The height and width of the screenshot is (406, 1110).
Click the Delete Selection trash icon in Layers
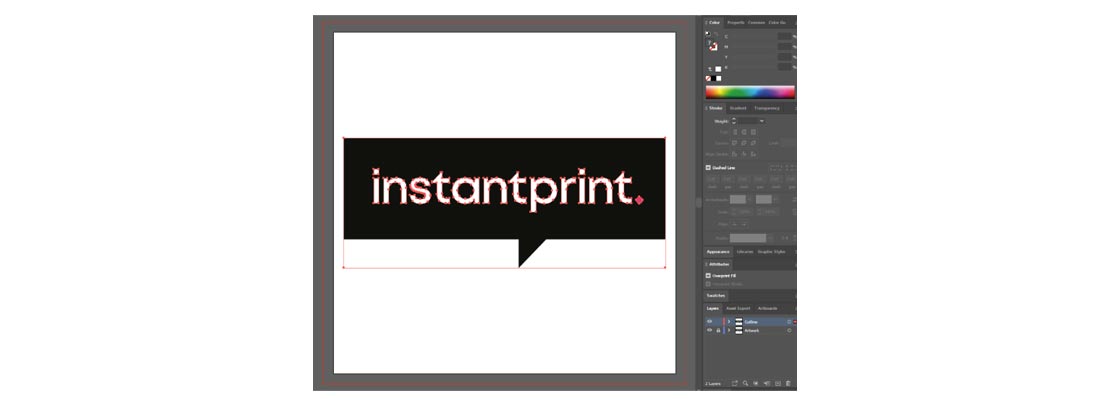pyautogui.click(x=789, y=383)
